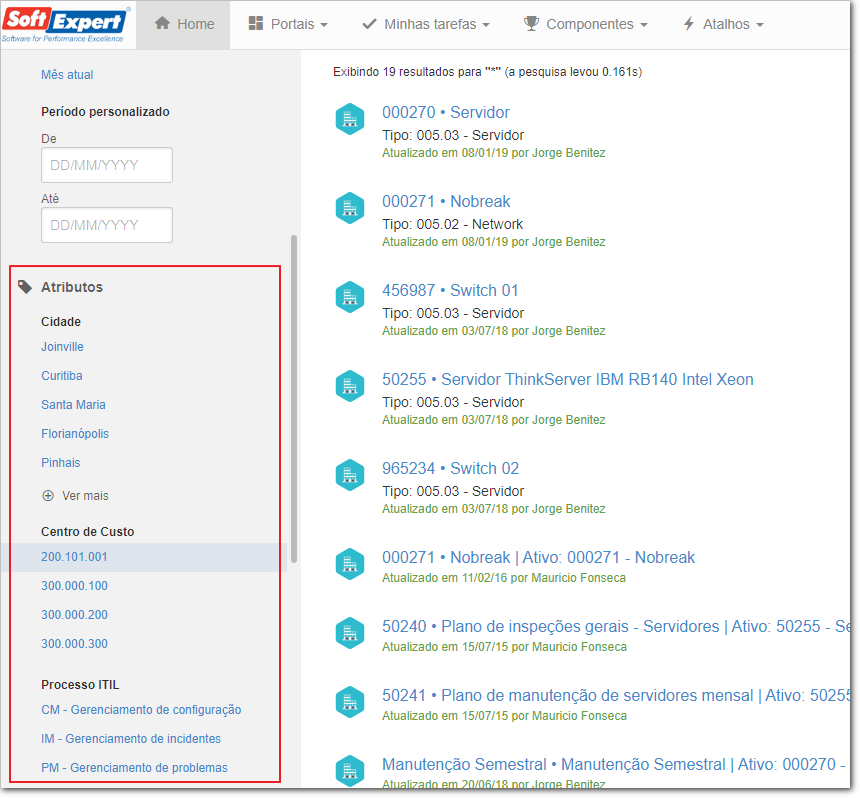Click the Até date input field

click(x=107, y=225)
